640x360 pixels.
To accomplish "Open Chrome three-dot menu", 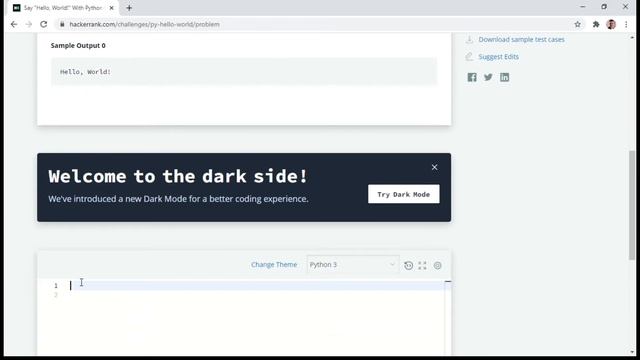I will [626, 24].
